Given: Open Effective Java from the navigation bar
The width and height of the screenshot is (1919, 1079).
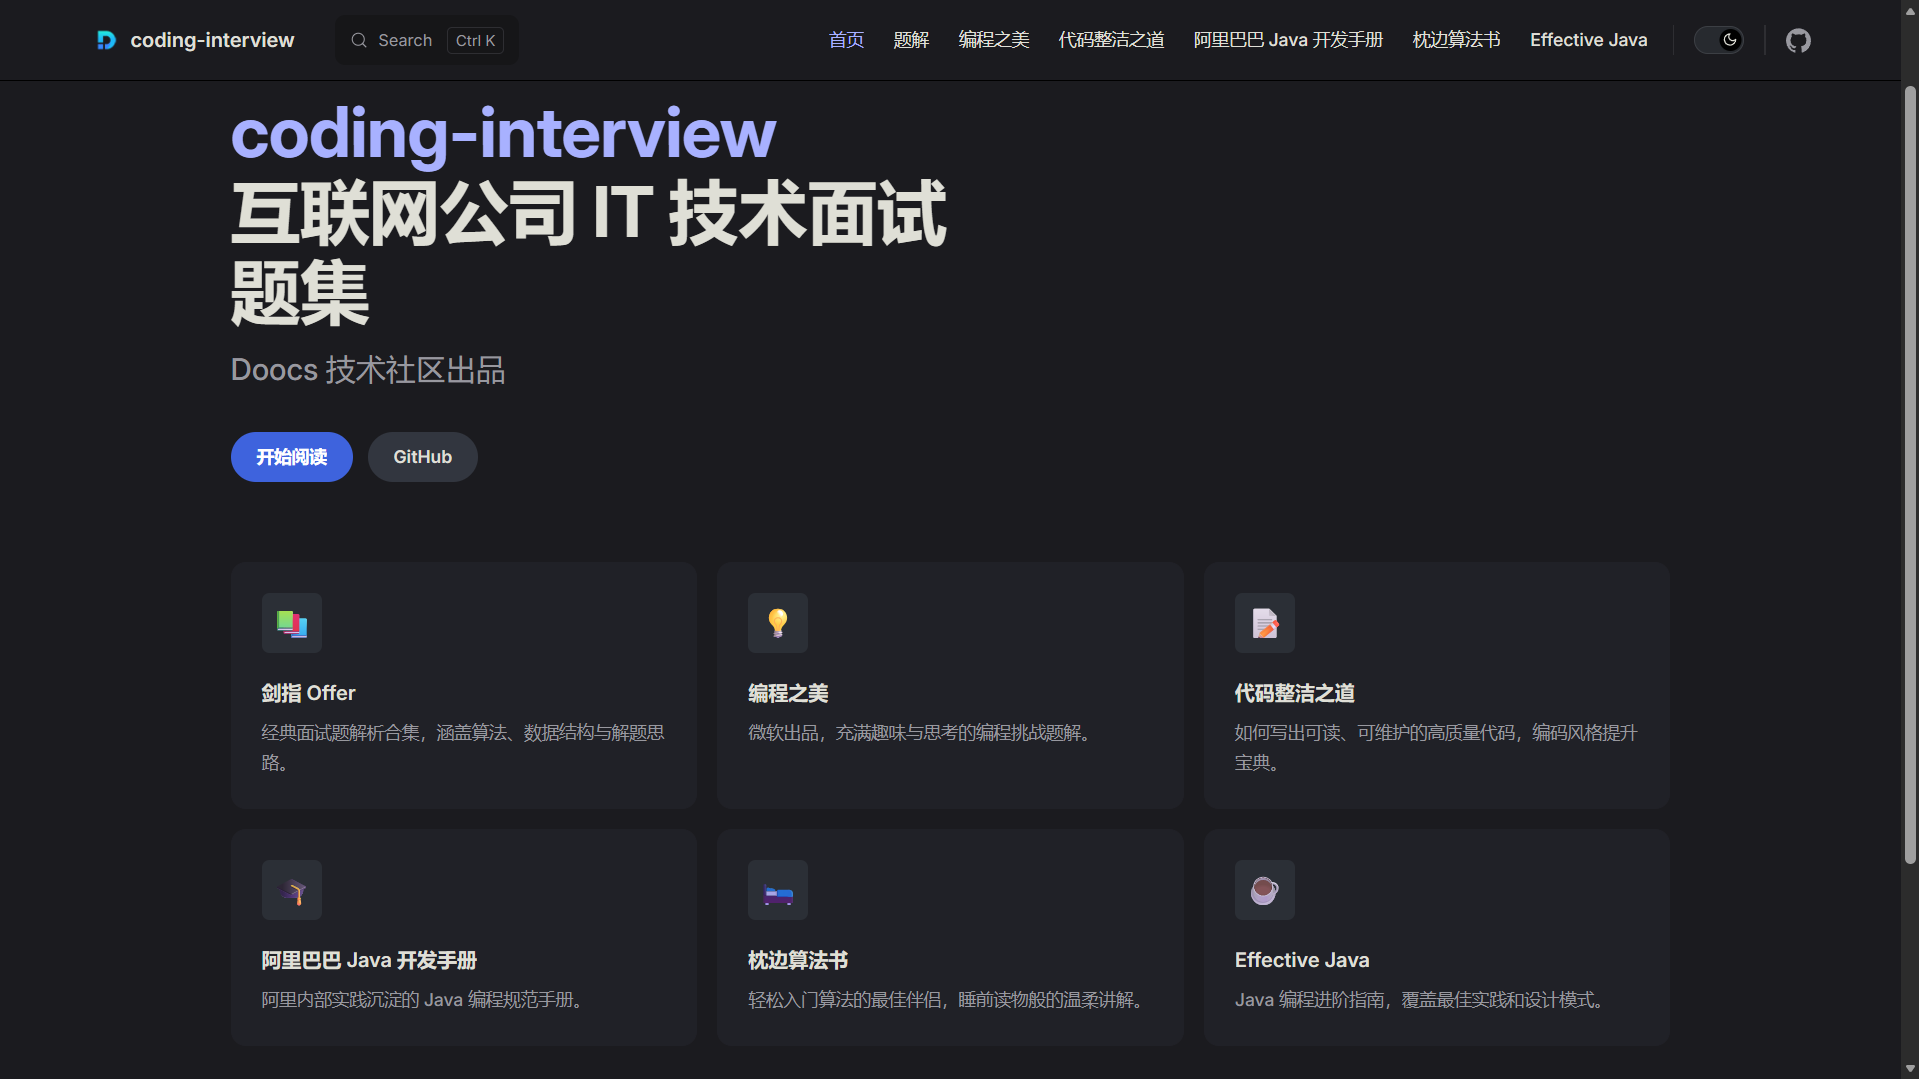Looking at the screenshot, I should click(x=1588, y=40).
